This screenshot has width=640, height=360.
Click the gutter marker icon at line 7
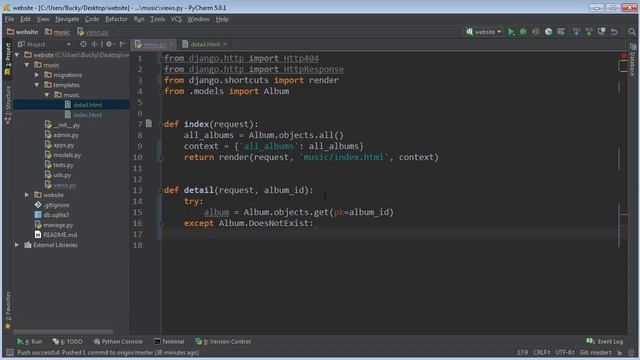[x=149, y=123]
